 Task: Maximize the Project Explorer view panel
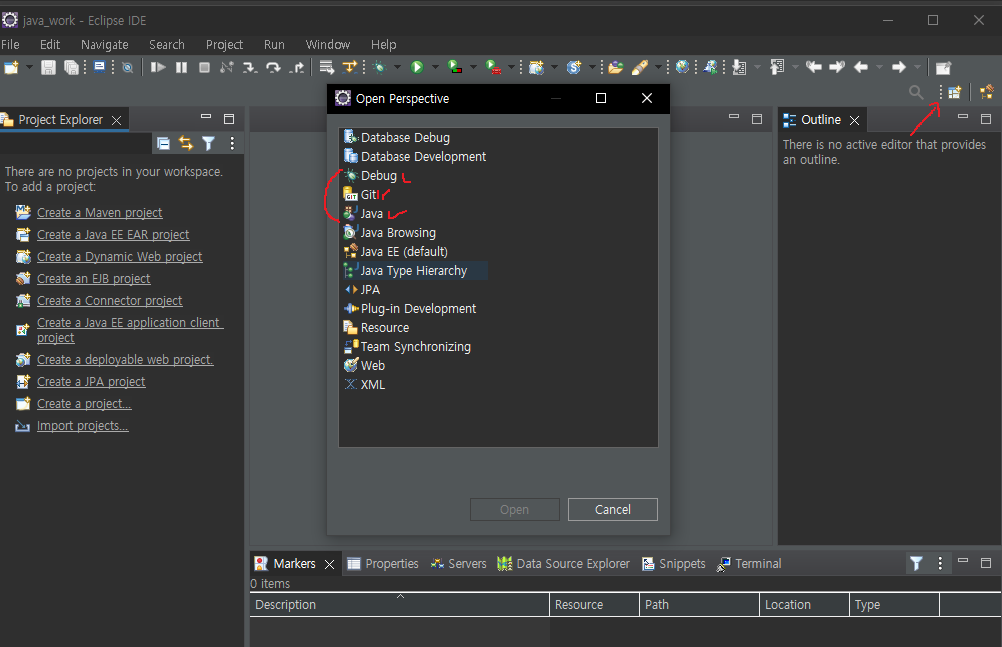(x=229, y=119)
